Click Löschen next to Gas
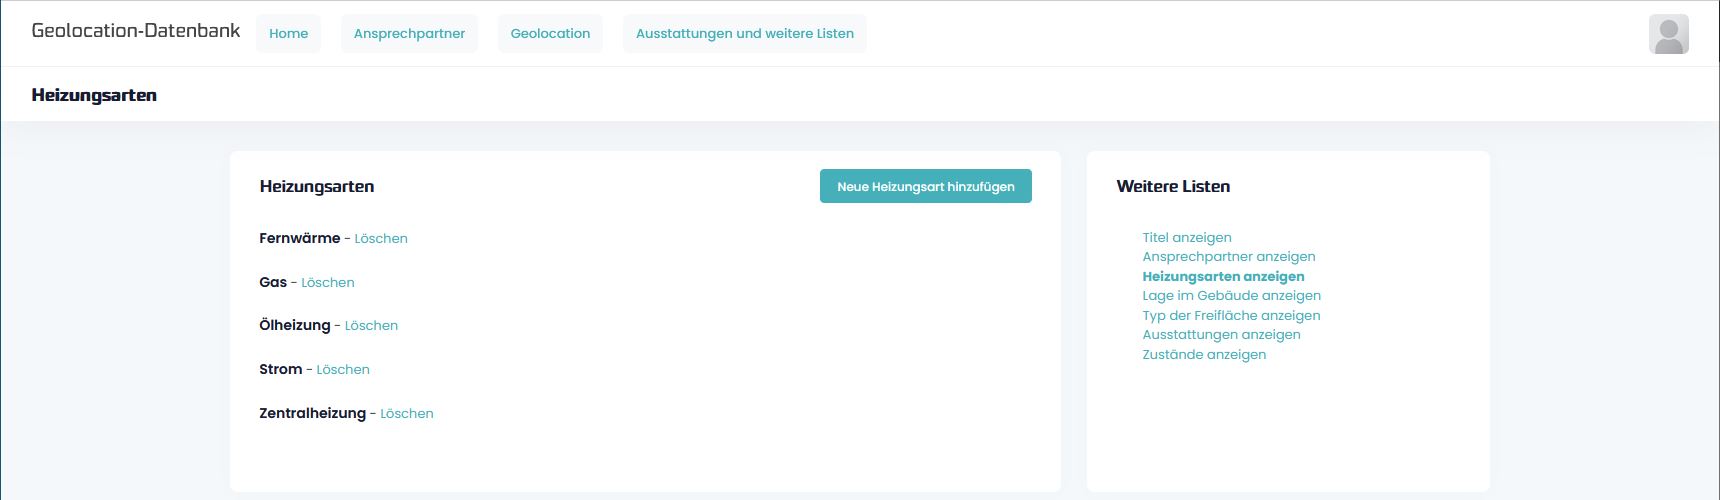The image size is (1720, 500). pyautogui.click(x=328, y=283)
